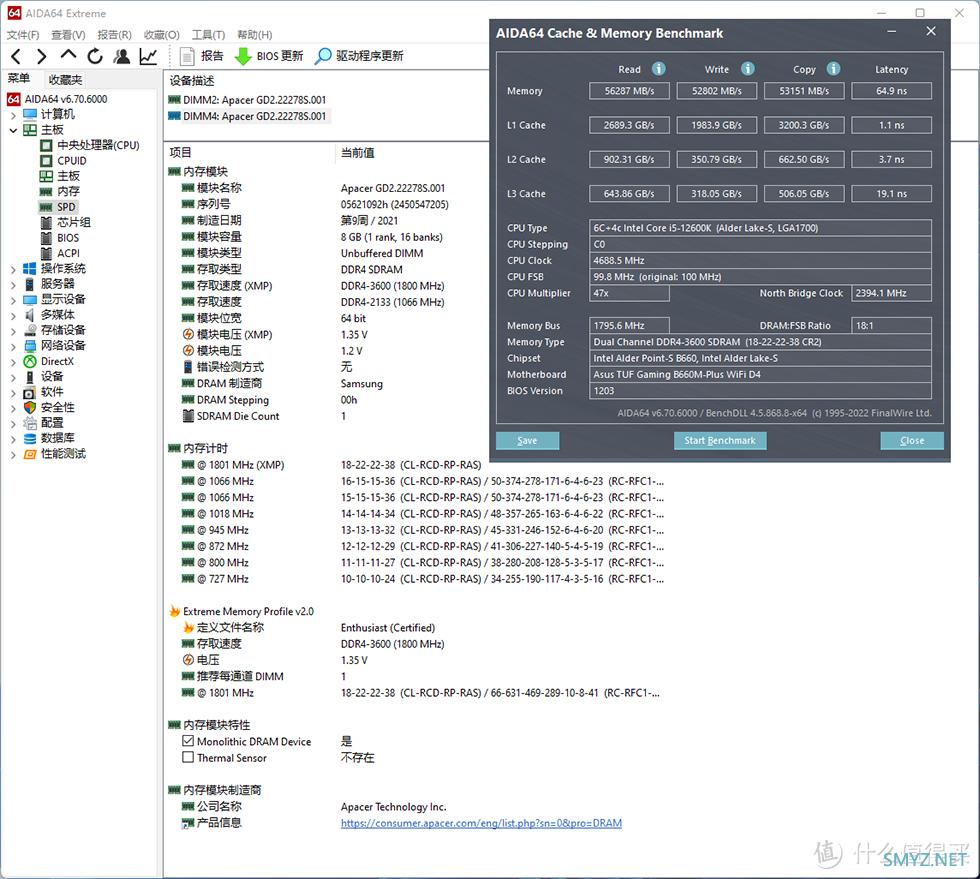Select the @ 1801 MHz (XMP) timing row
This screenshot has height=879, width=980.
[331, 465]
